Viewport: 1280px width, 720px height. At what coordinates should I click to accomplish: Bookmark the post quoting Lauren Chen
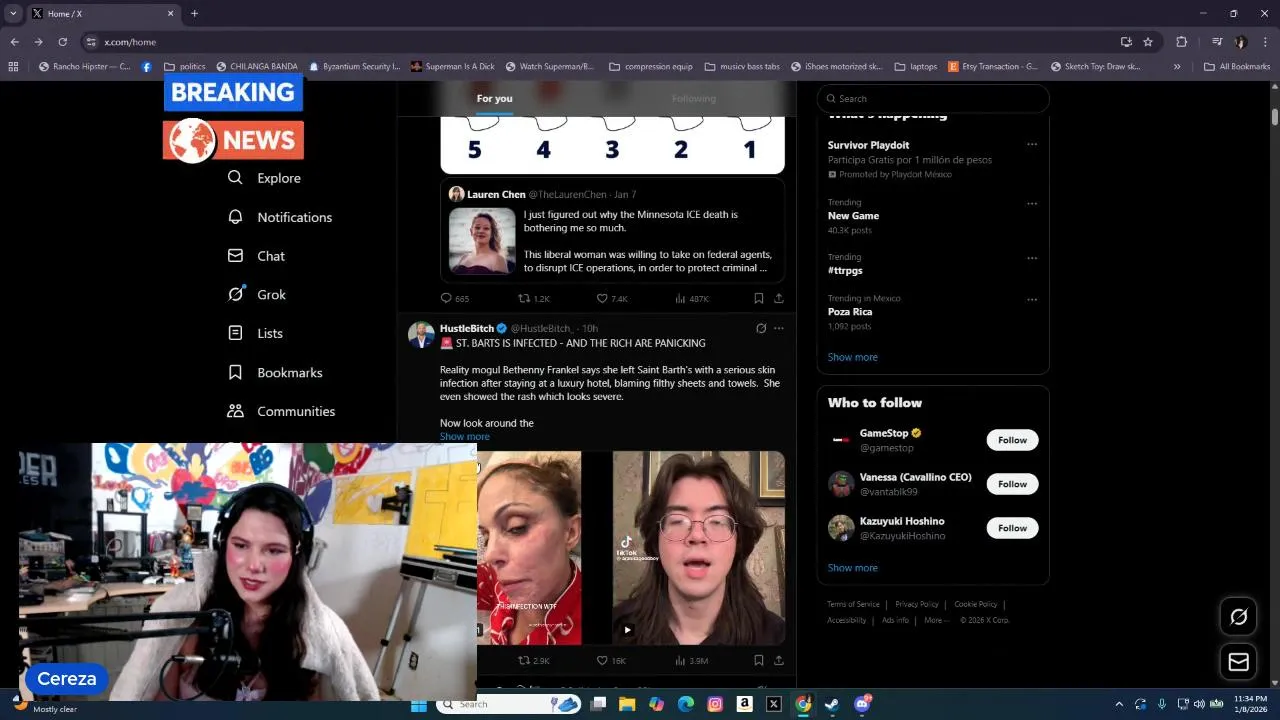(x=758, y=298)
